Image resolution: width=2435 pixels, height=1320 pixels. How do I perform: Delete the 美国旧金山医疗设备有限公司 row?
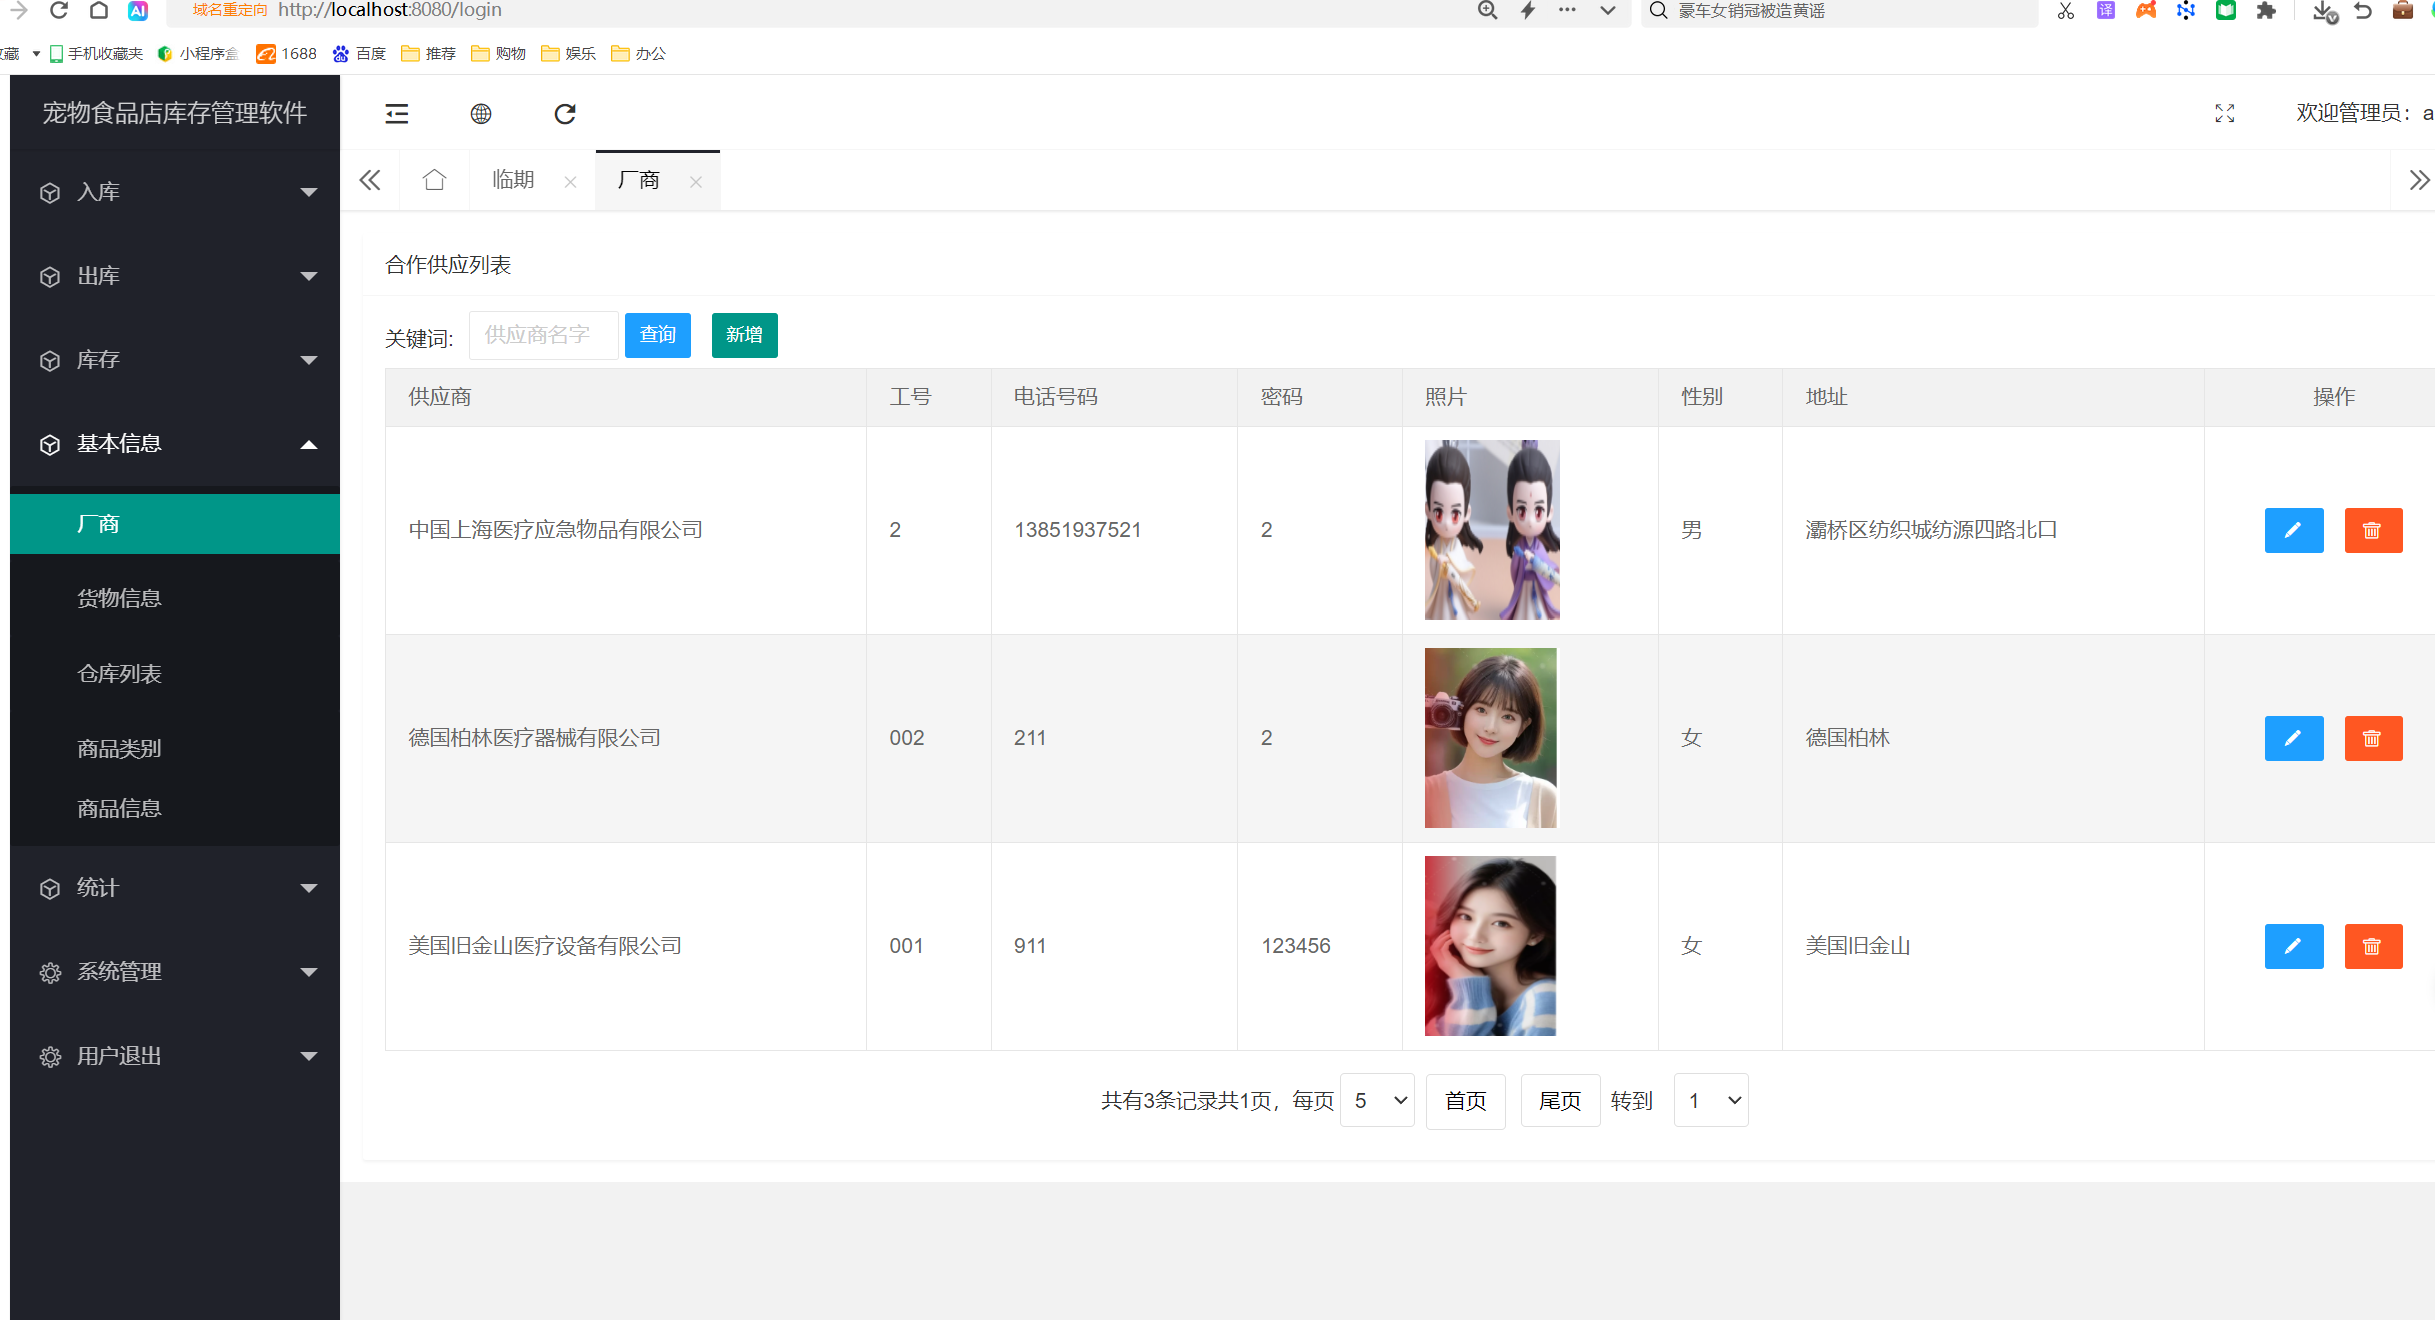[2372, 946]
